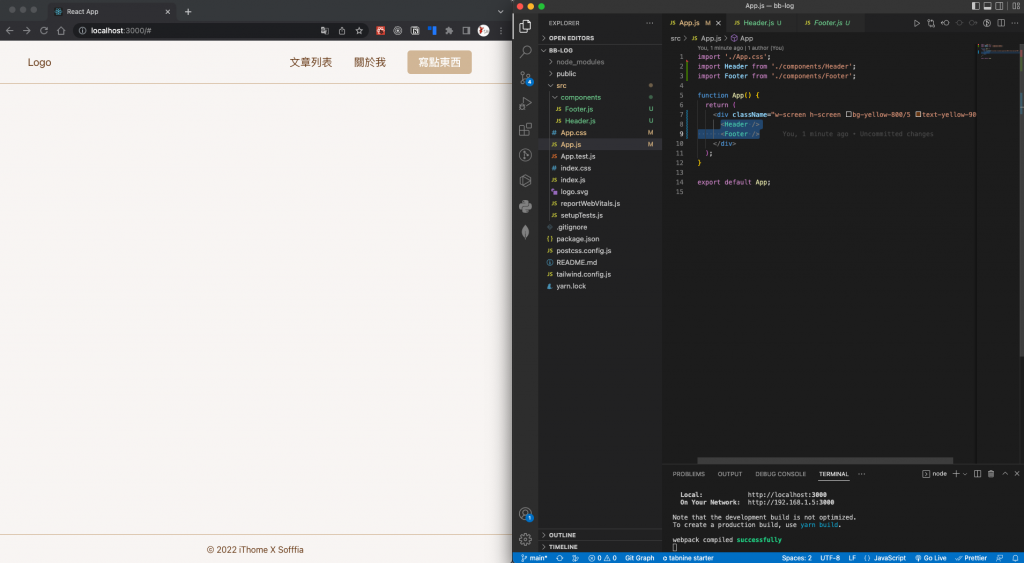This screenshot has height=563, width=1024.
Task: Click the translate page icon in address bar
Action: (325, 31)
